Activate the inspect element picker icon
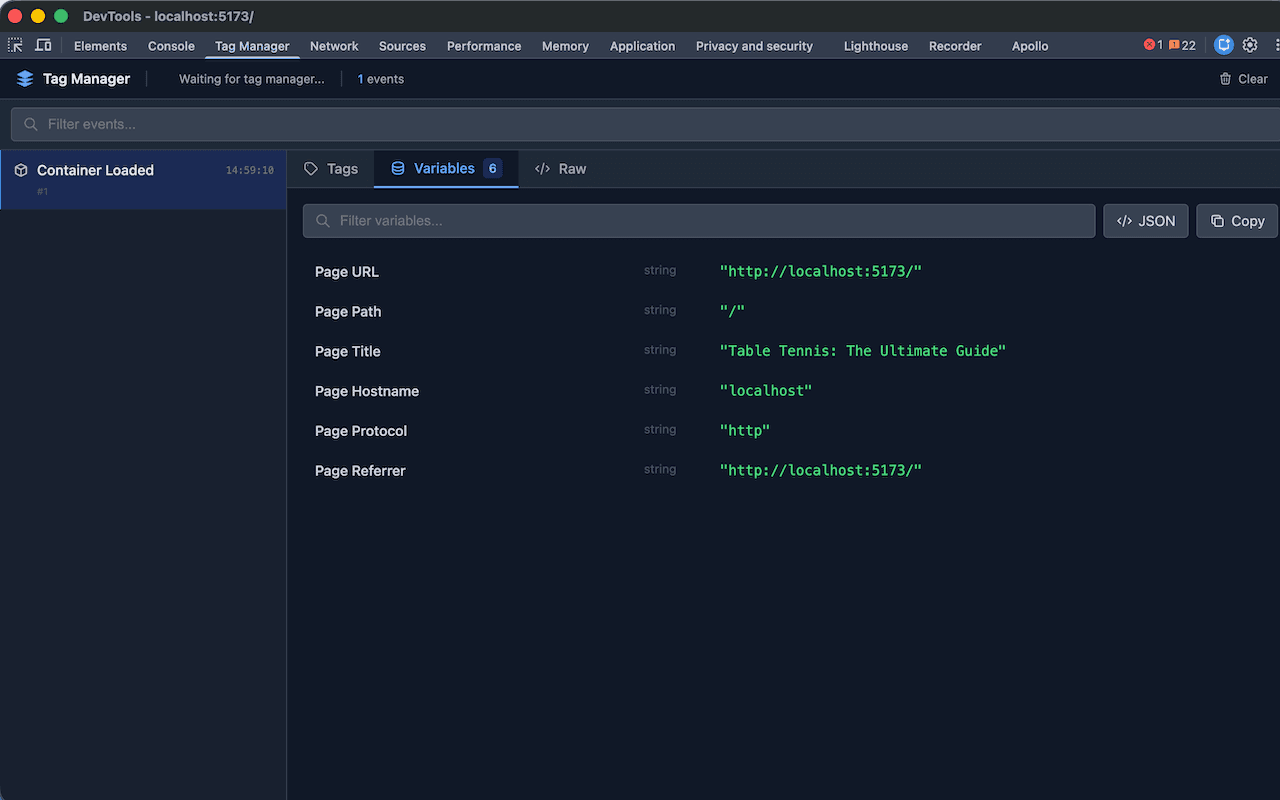1280x800 pixels. [15, 45]
